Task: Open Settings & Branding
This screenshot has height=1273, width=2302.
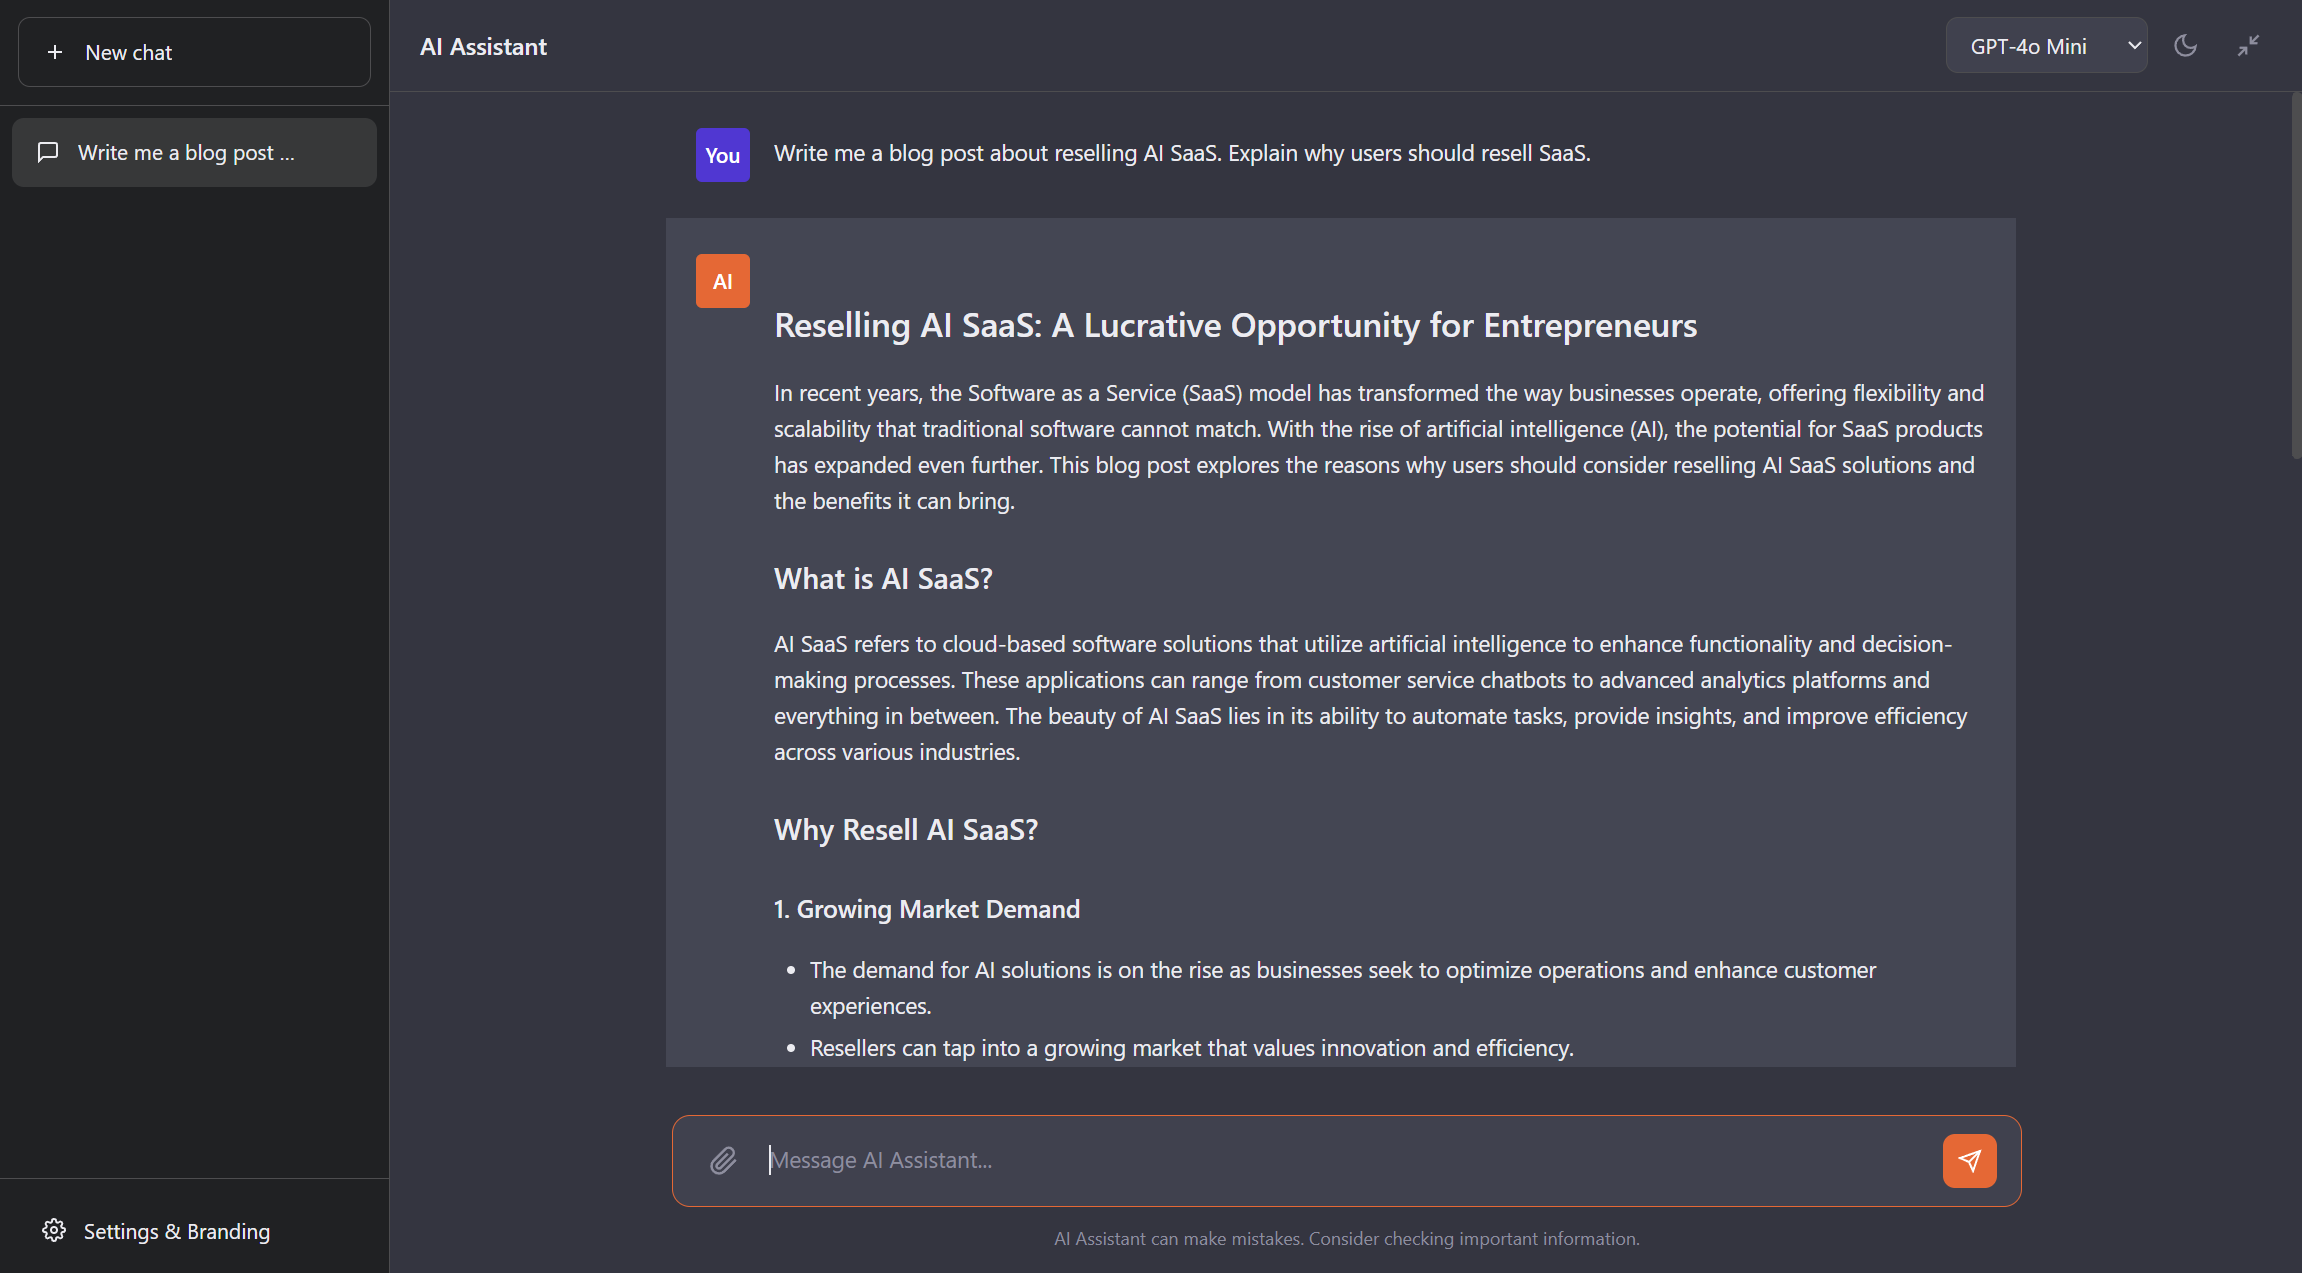Action: tap(176, 1231)
